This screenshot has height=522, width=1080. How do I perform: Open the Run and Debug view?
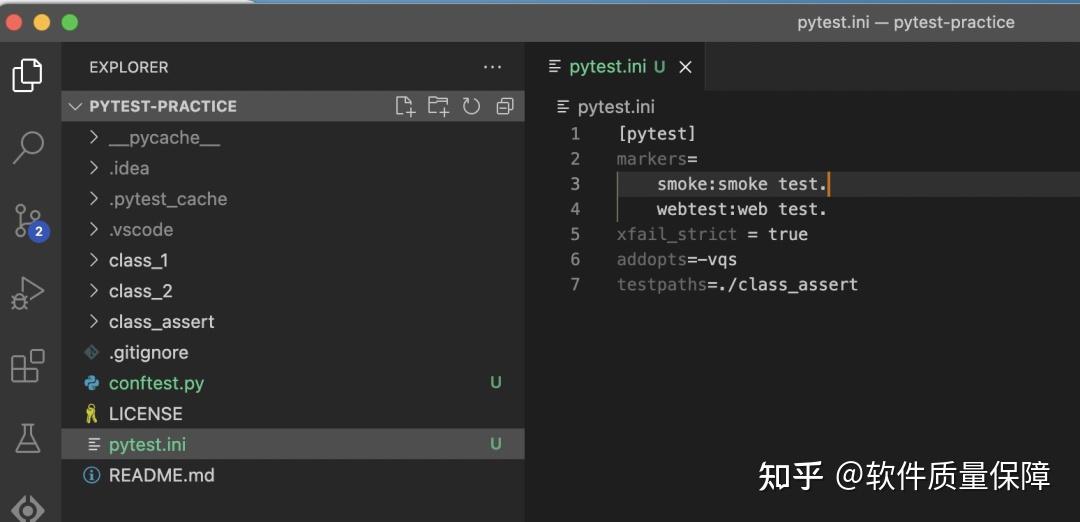tap(28, 293)
